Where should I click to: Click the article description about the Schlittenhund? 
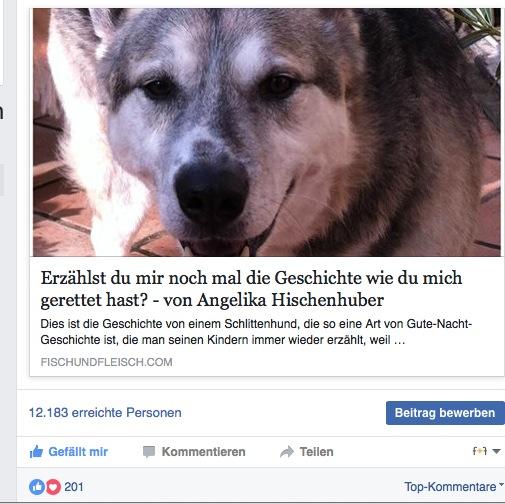[x=256, y=332]
